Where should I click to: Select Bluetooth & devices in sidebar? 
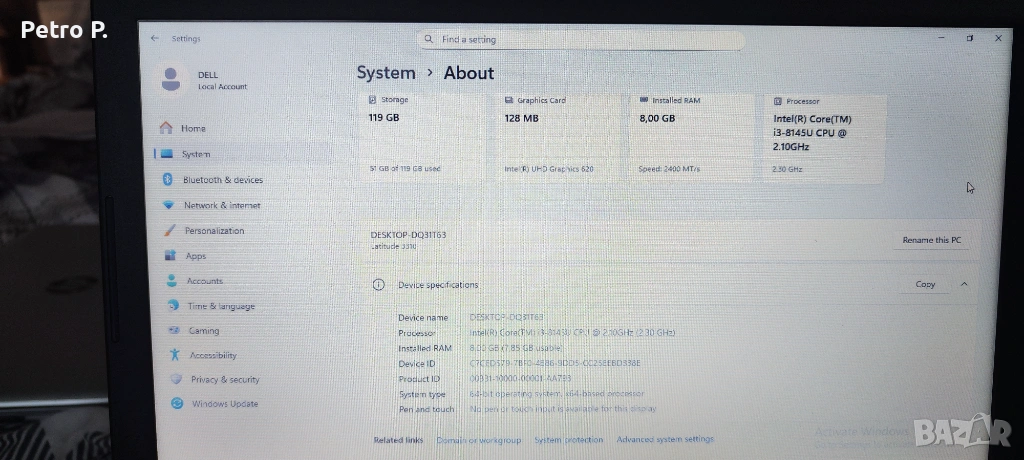(222, 180)
